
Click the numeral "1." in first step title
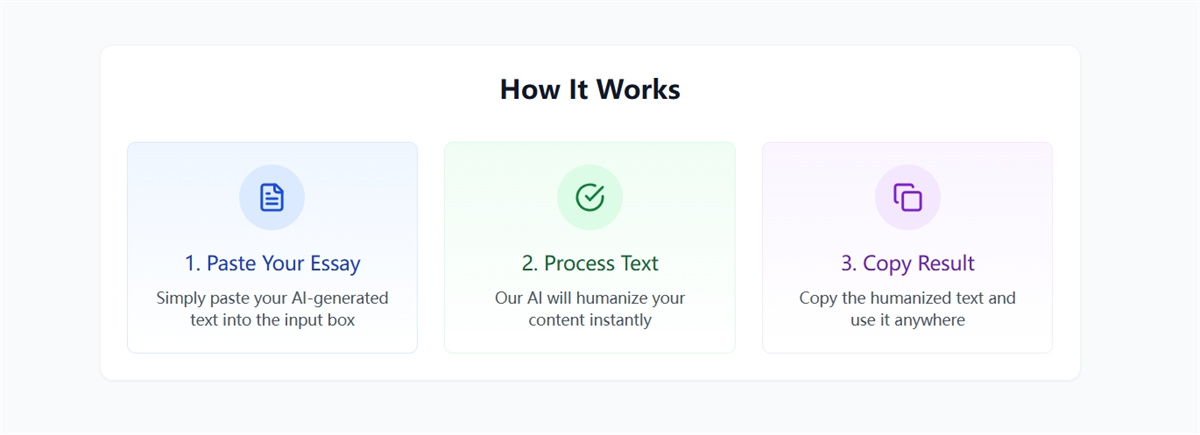tap(192, 264)
